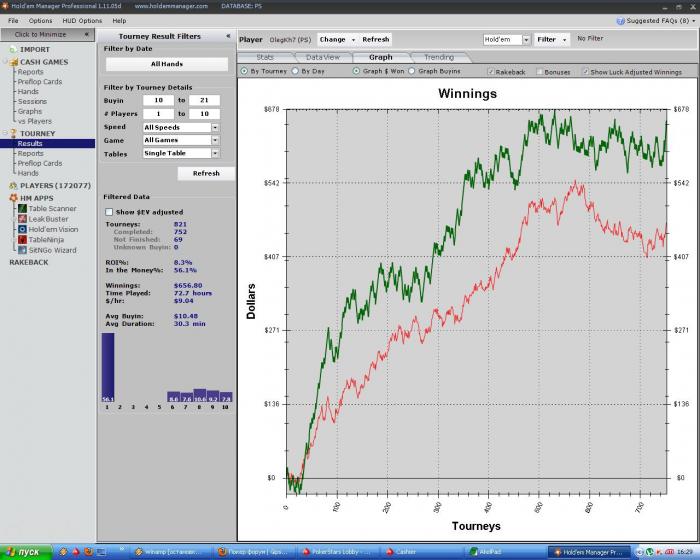Click Refresh below the tourney filters
This screenshot has height=560, width=700.
206,173
